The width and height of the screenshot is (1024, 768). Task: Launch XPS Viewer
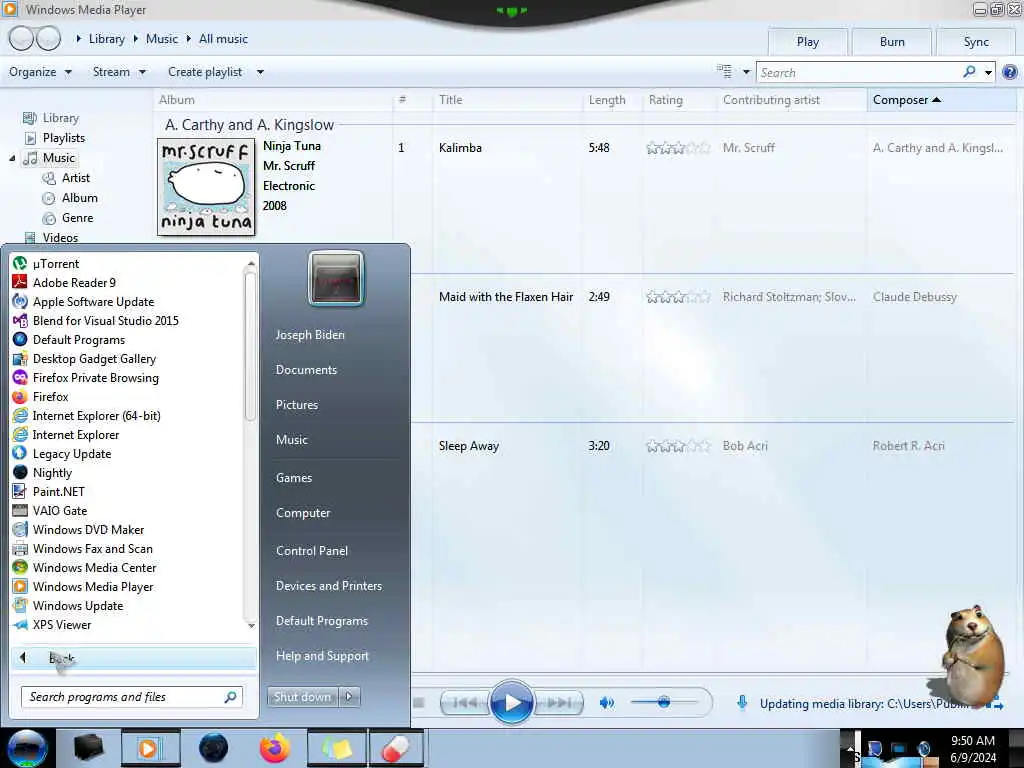52,624
